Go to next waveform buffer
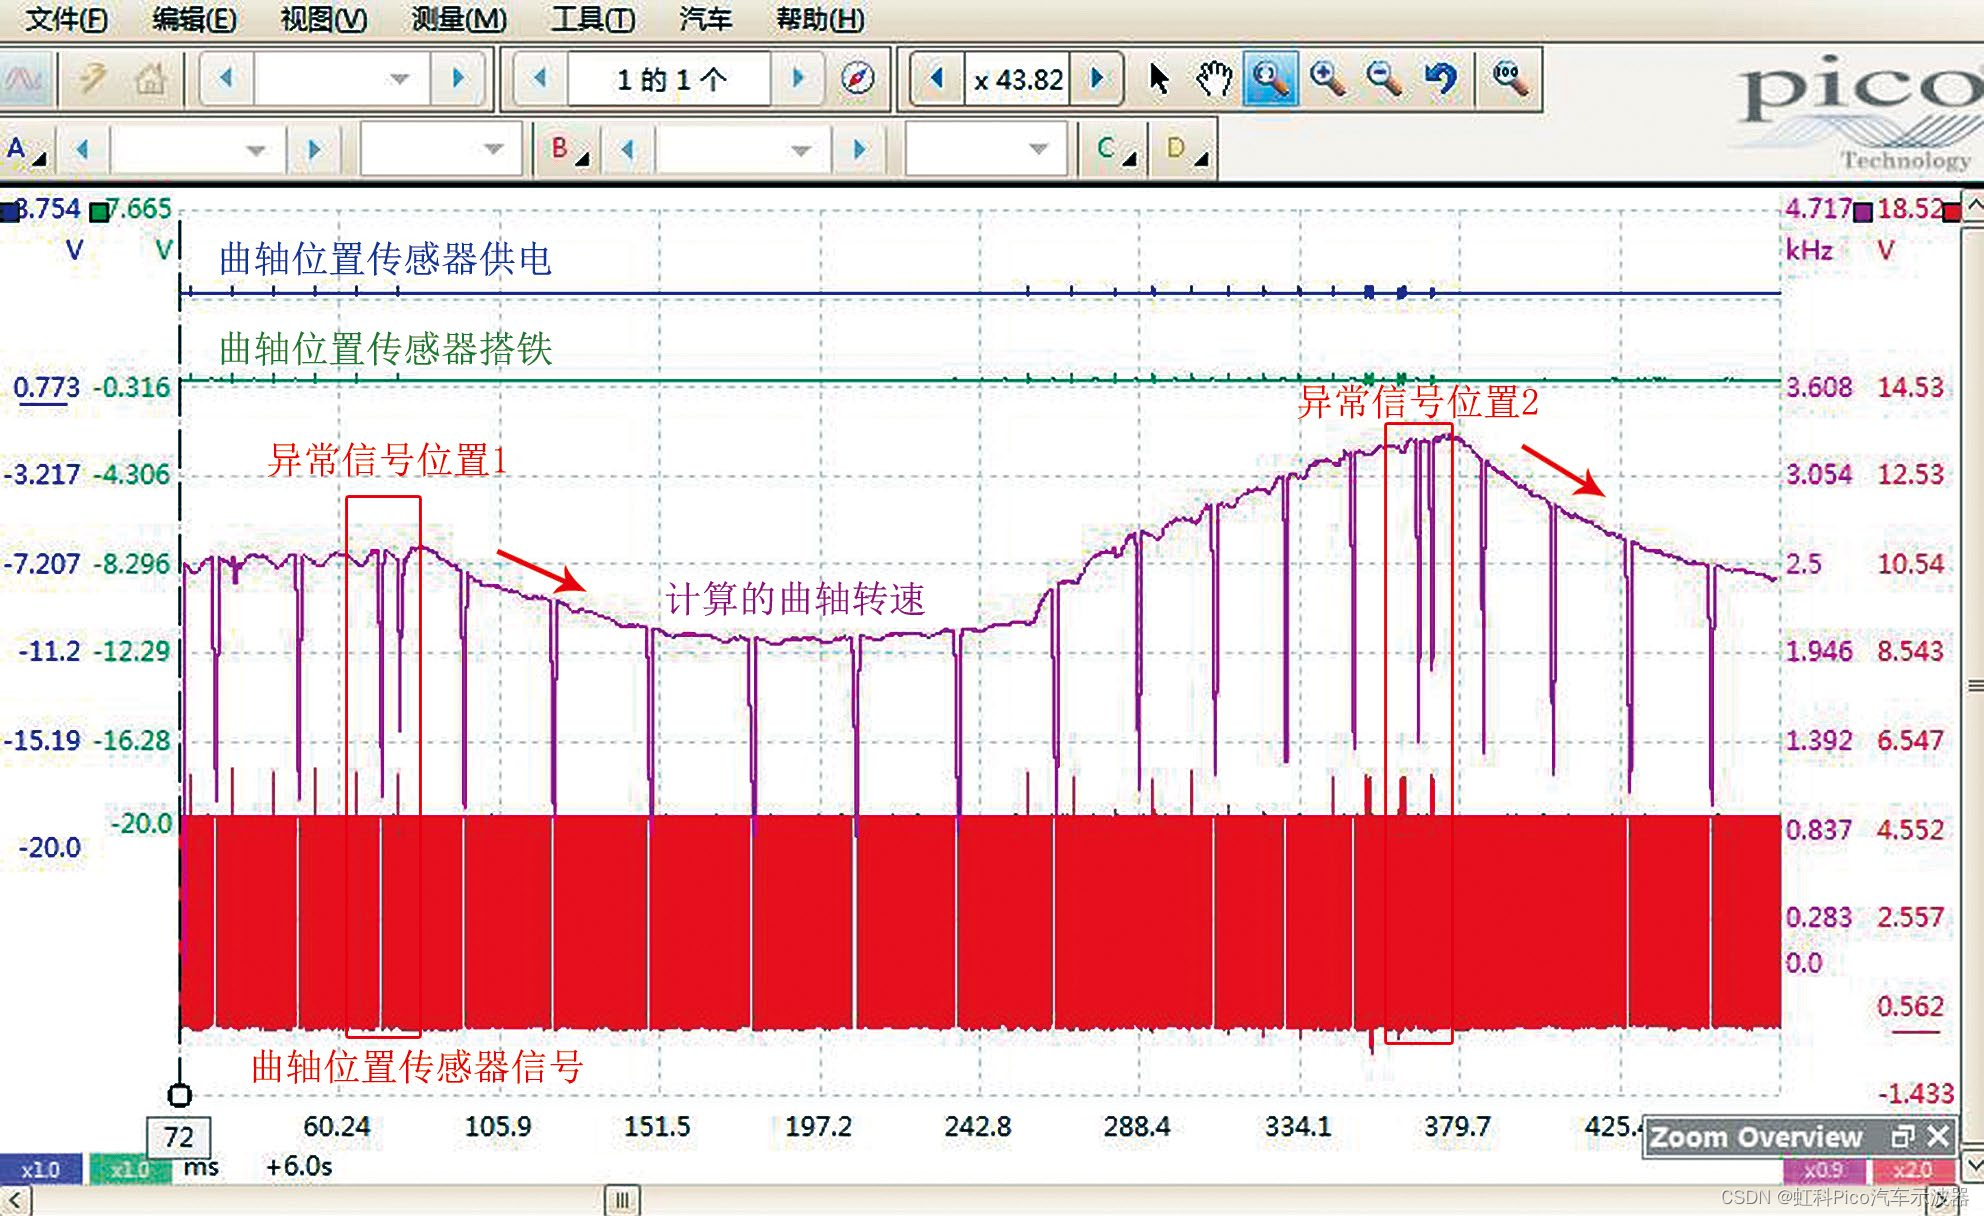The width and height of the screenshot is (1984, 1216). click(798, 78)
